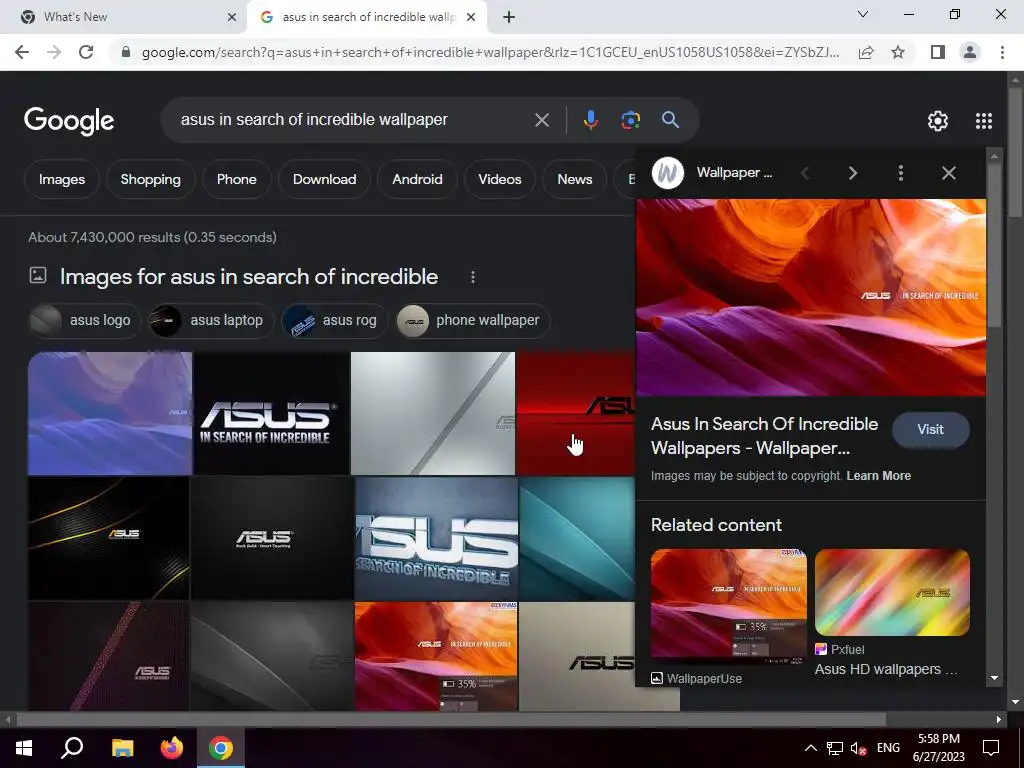Bookmark this page with the star icon

coord(898,52)
